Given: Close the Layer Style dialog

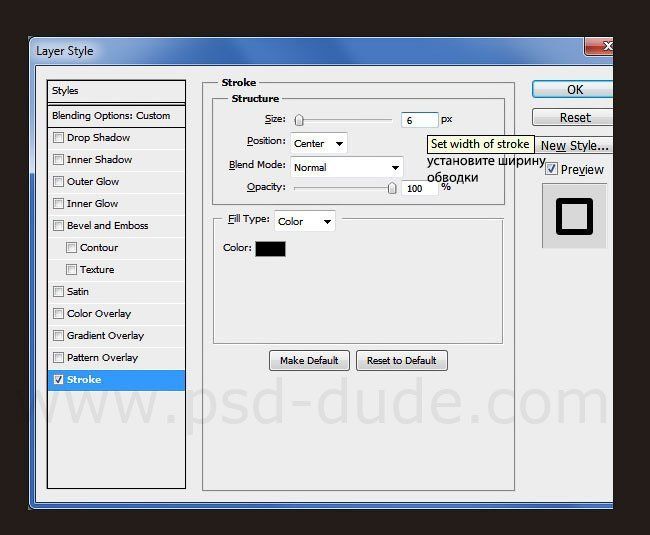Looking at the screenshot, I should click(599, 46).
